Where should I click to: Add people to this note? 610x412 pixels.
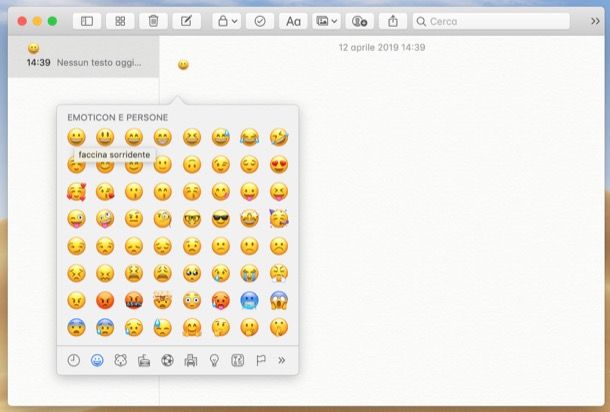[x=359, y=21]
